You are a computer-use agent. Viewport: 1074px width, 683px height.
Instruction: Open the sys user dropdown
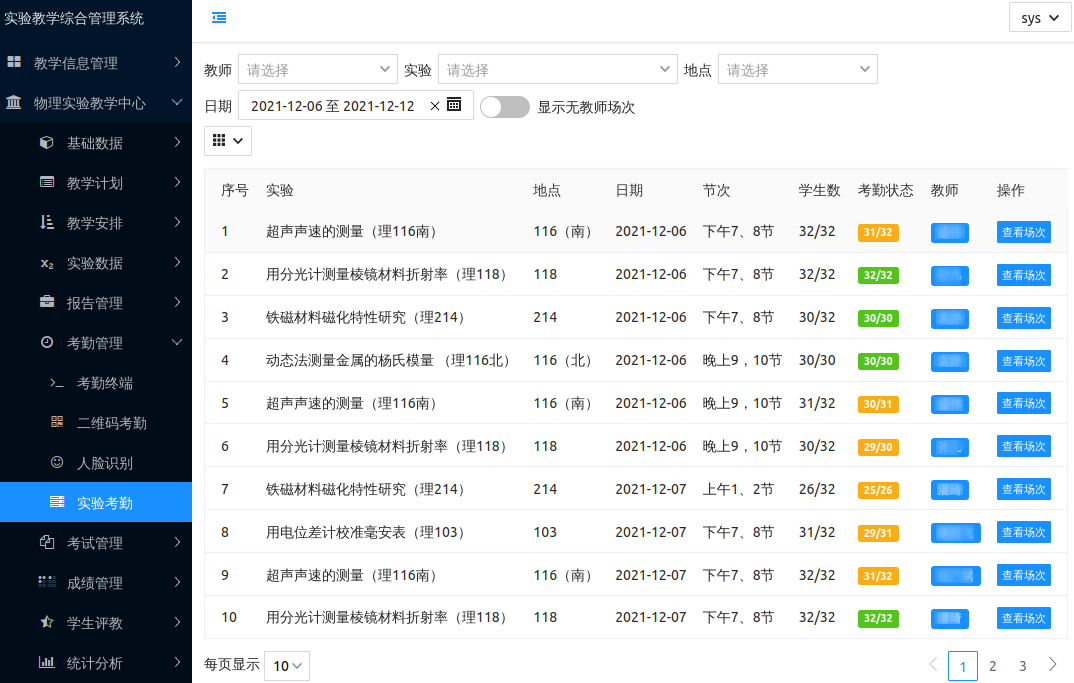click(1040, 18)
